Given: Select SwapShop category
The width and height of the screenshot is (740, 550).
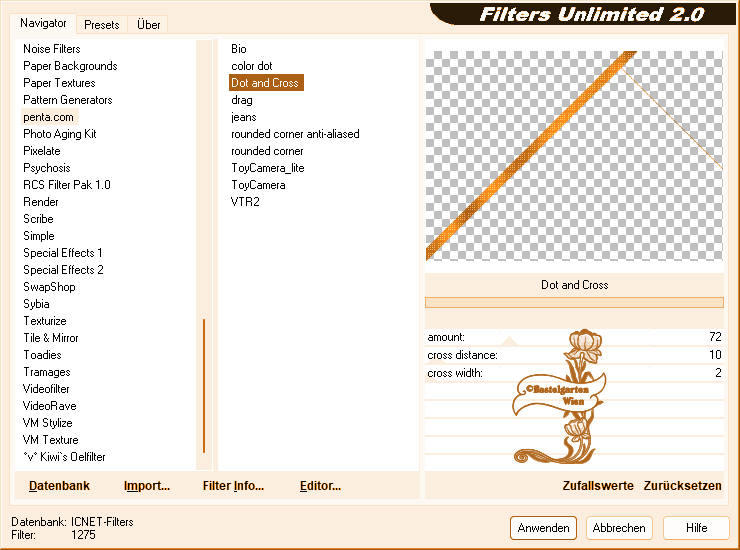Looking at the screenshot, I should tap(50, 287).
